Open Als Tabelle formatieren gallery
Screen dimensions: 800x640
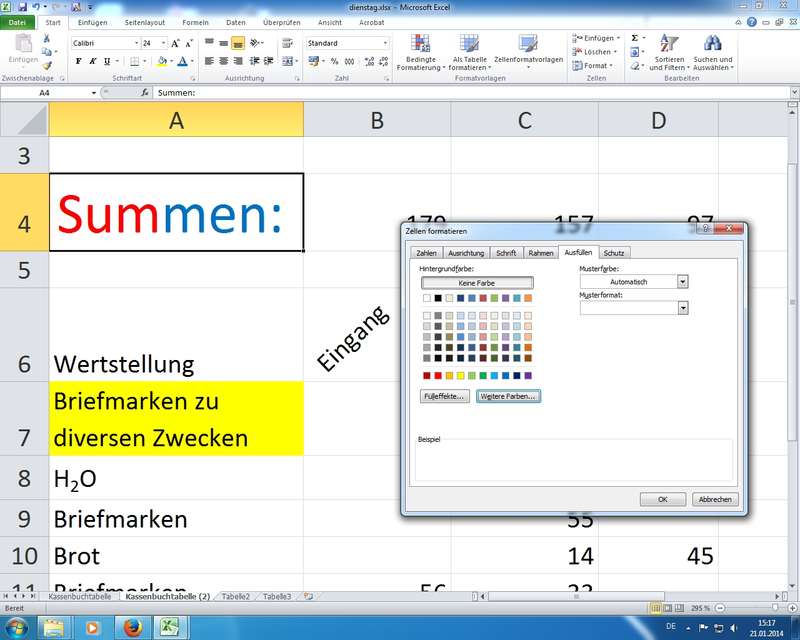point(469,53)
